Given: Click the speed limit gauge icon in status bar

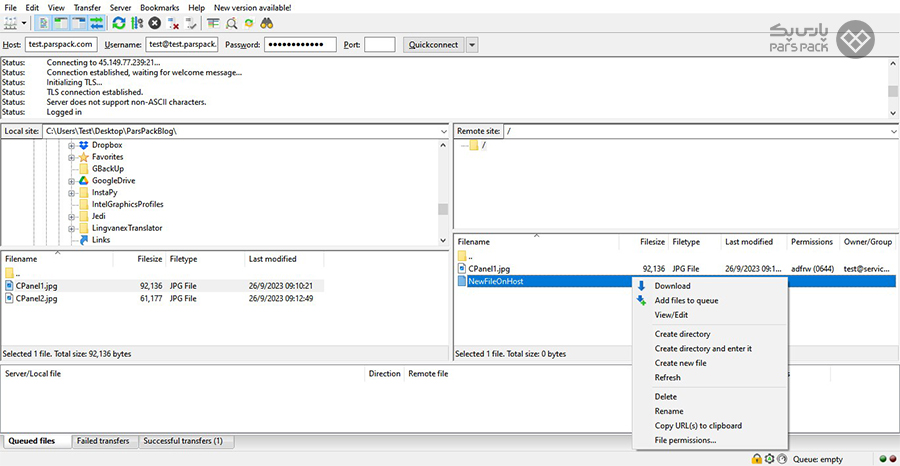Looking at the screenshot, I should pyautogui.click(x=782, y=459).
